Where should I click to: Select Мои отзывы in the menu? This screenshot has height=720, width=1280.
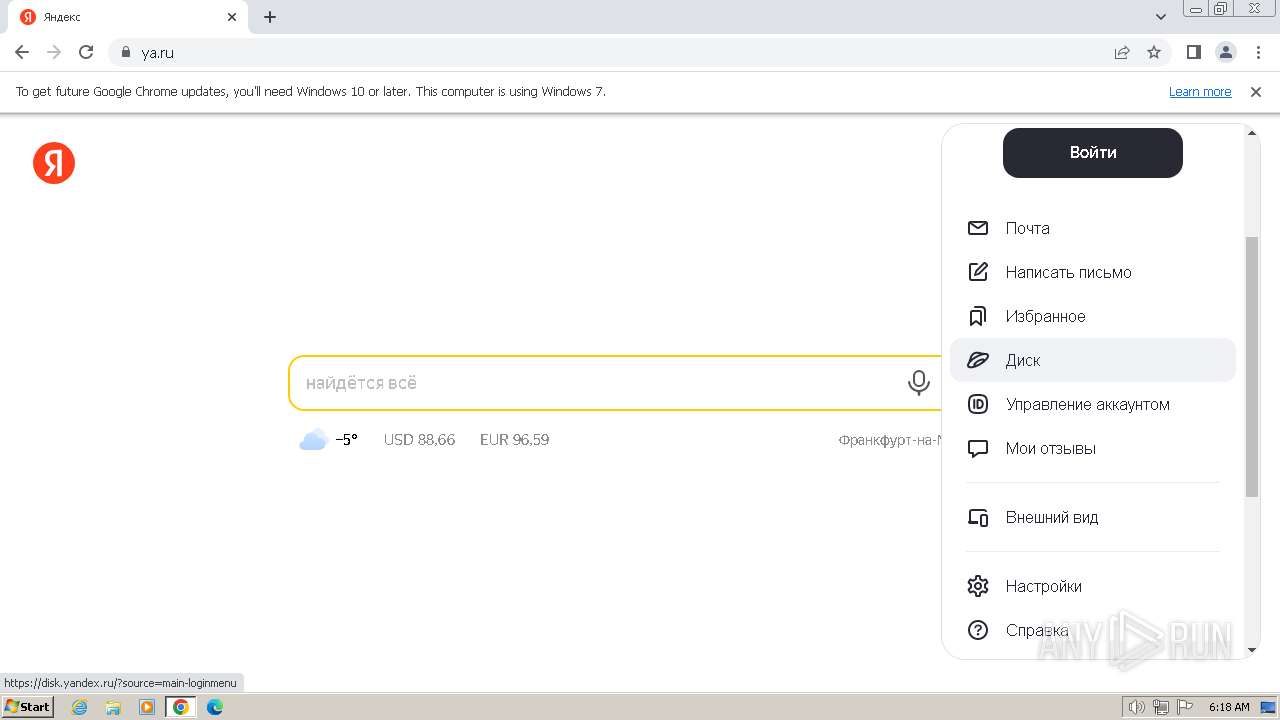(1093, 449)
